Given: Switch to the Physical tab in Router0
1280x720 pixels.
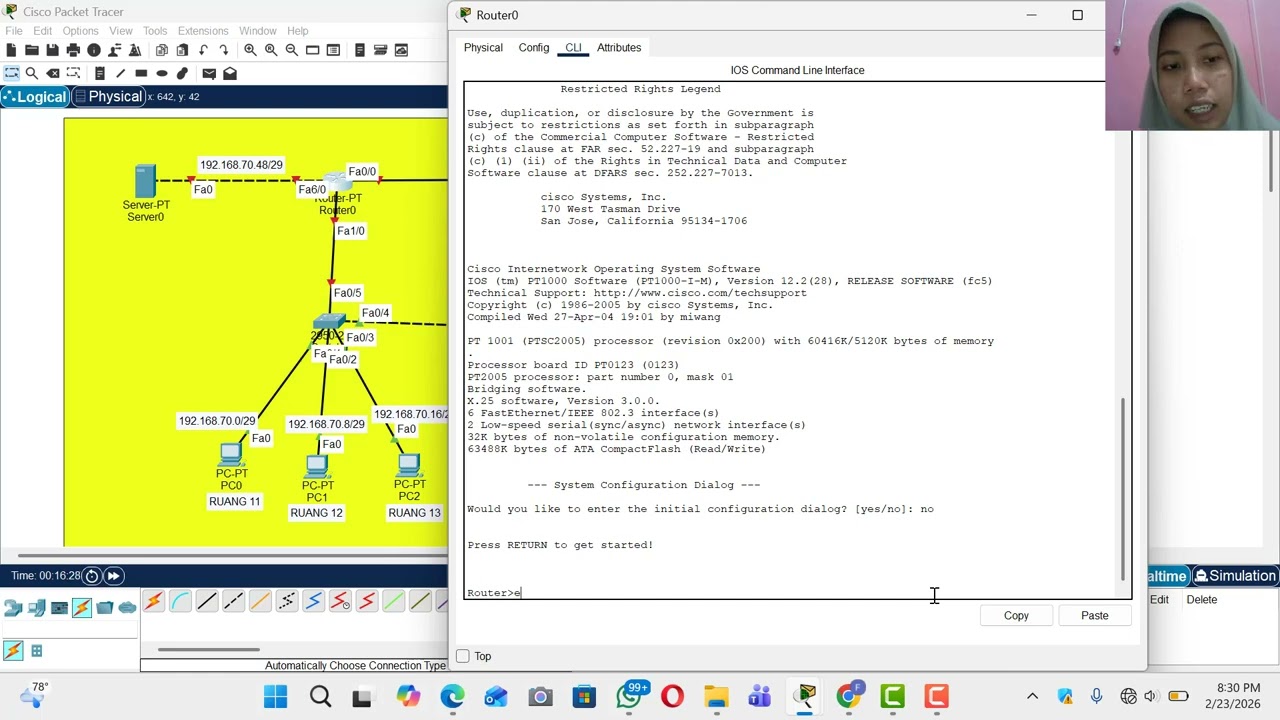Looking at the screenshot, I should [483, 48].
